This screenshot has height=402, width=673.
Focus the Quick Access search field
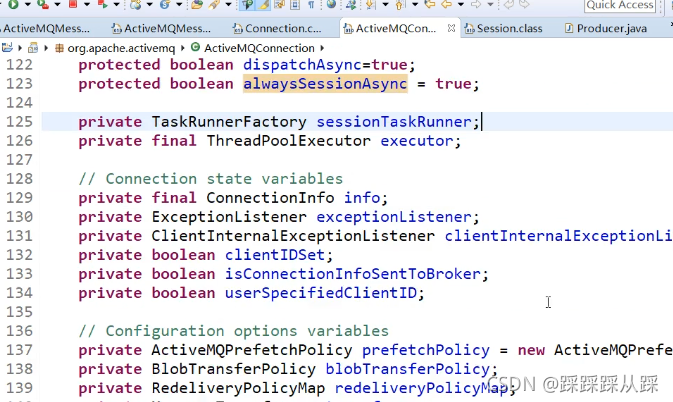tap(620, 5)
